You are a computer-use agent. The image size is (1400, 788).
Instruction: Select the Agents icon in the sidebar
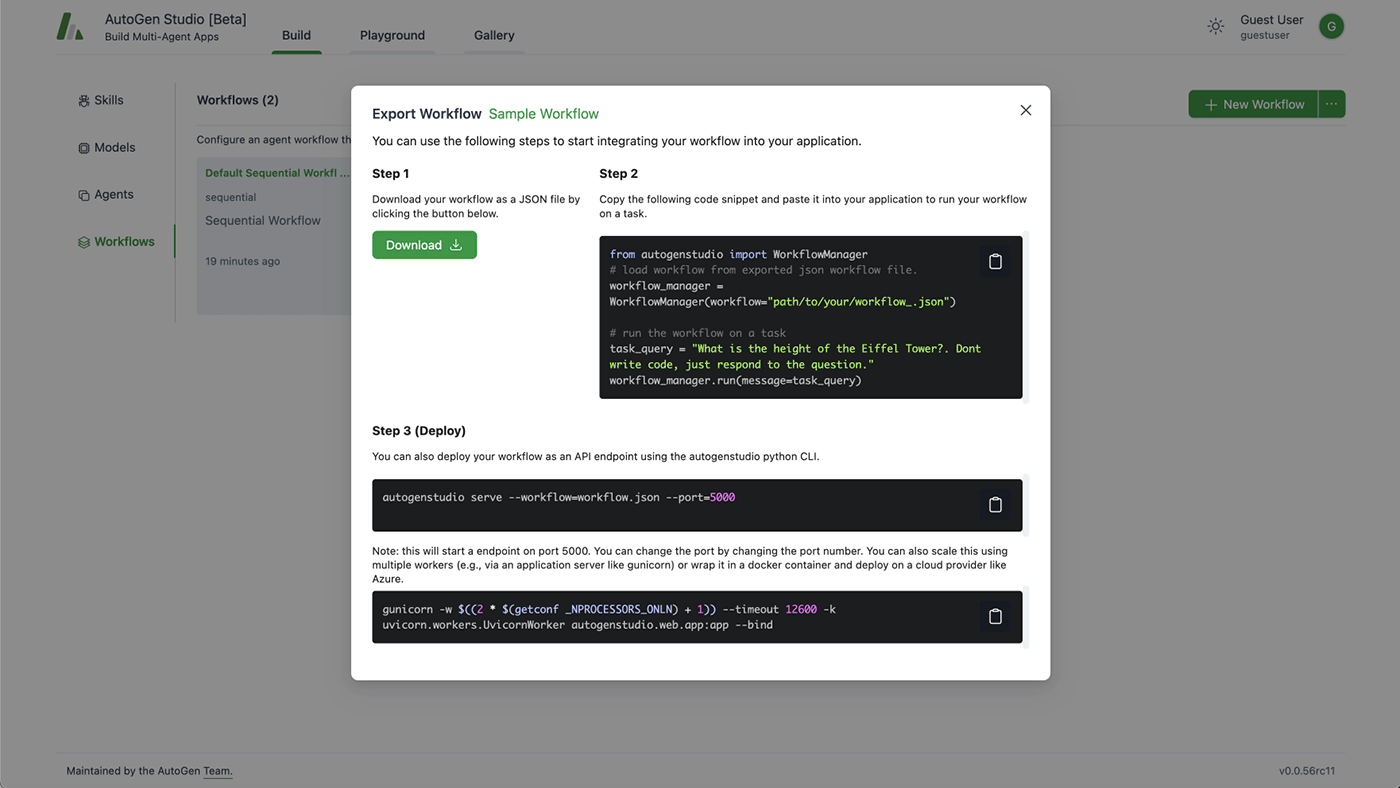pyautogui.click(x=82, y=194)
